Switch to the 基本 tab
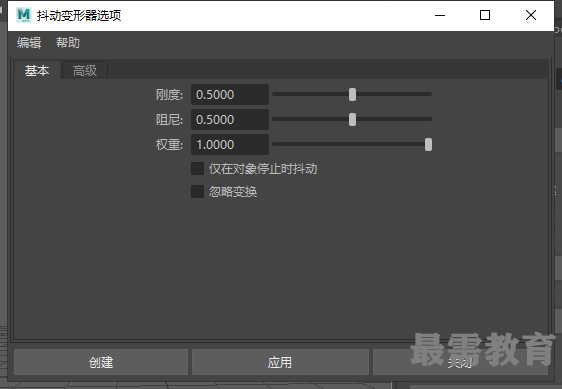This screenshot has height=389, width=562. click(x=37, y=71)
